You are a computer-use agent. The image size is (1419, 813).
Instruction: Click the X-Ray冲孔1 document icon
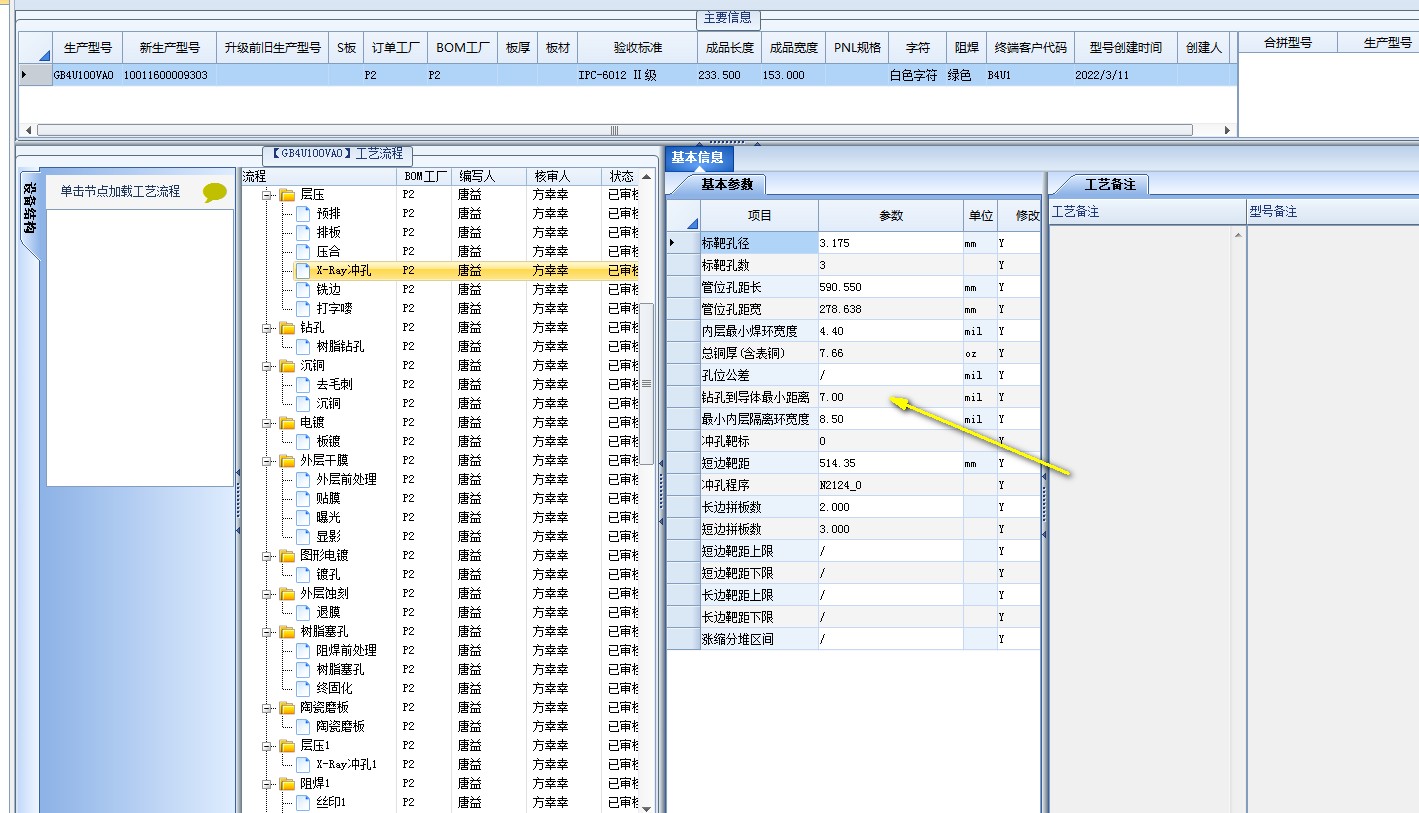pos(303,765)
